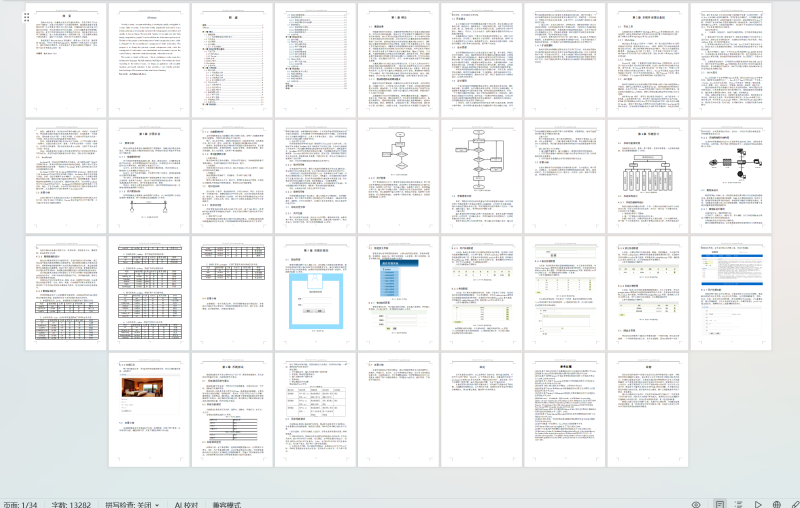Viewport: 800px width, 508px height.
Task: Toggle eye protection mode in status bar
Action: pos(696,504)
